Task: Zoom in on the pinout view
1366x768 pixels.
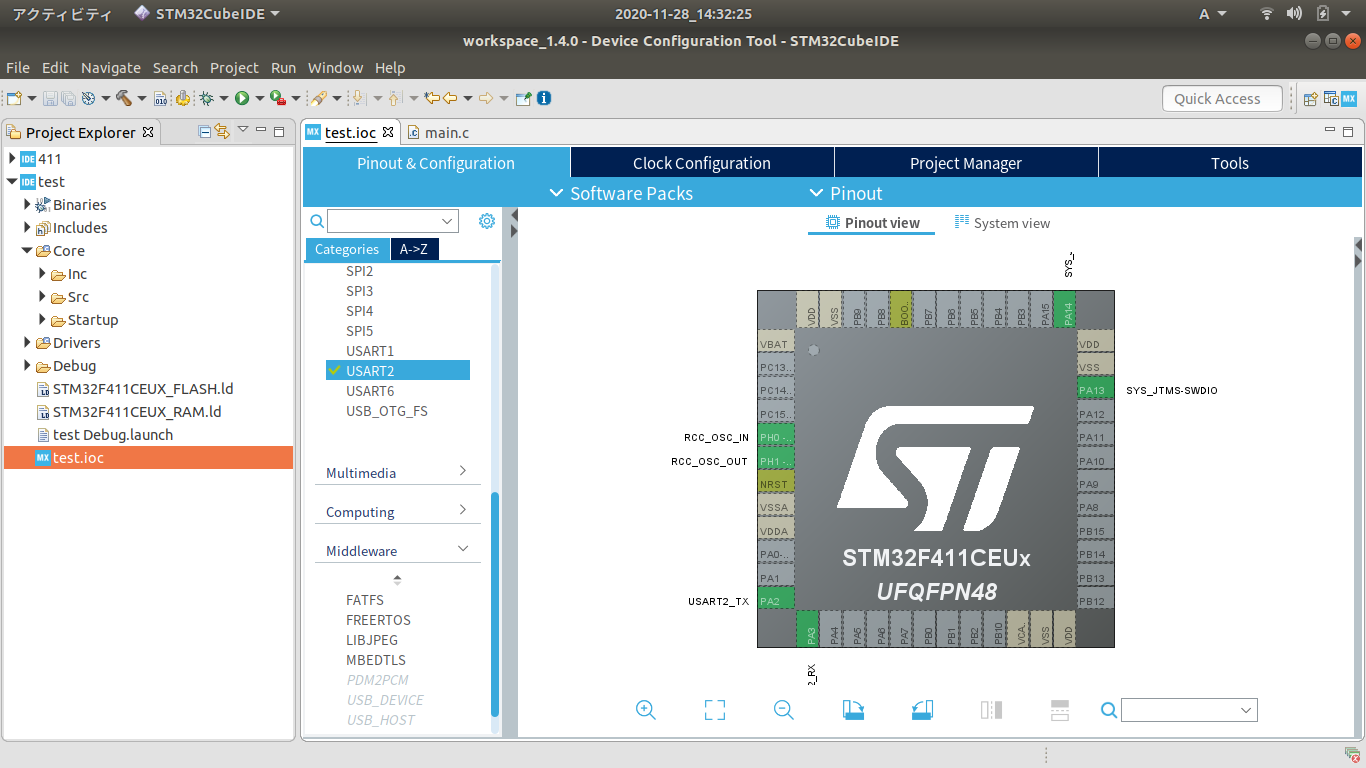Action: [x=645, y=709]
